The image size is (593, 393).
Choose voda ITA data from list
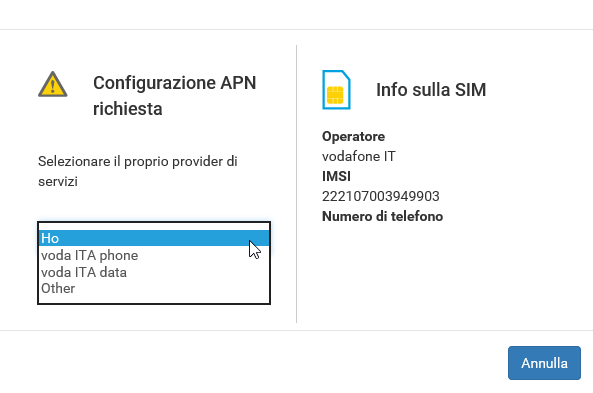point(154,272)
